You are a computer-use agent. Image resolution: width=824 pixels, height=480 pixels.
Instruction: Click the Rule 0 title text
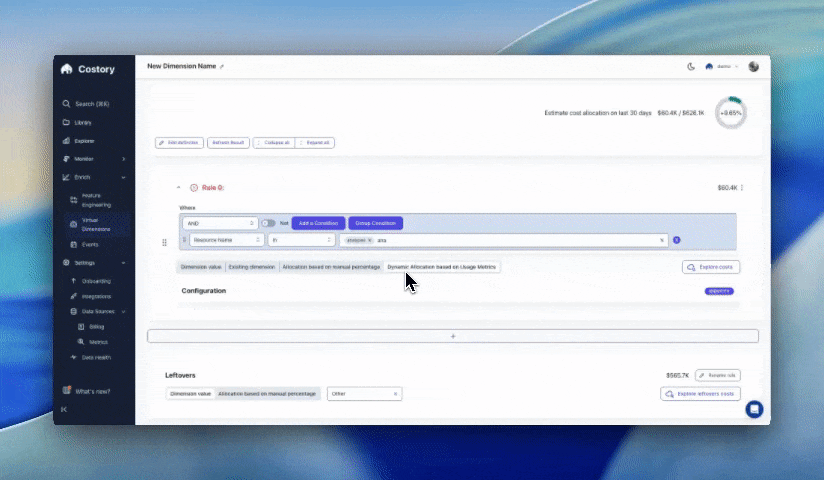coord(213,188)
